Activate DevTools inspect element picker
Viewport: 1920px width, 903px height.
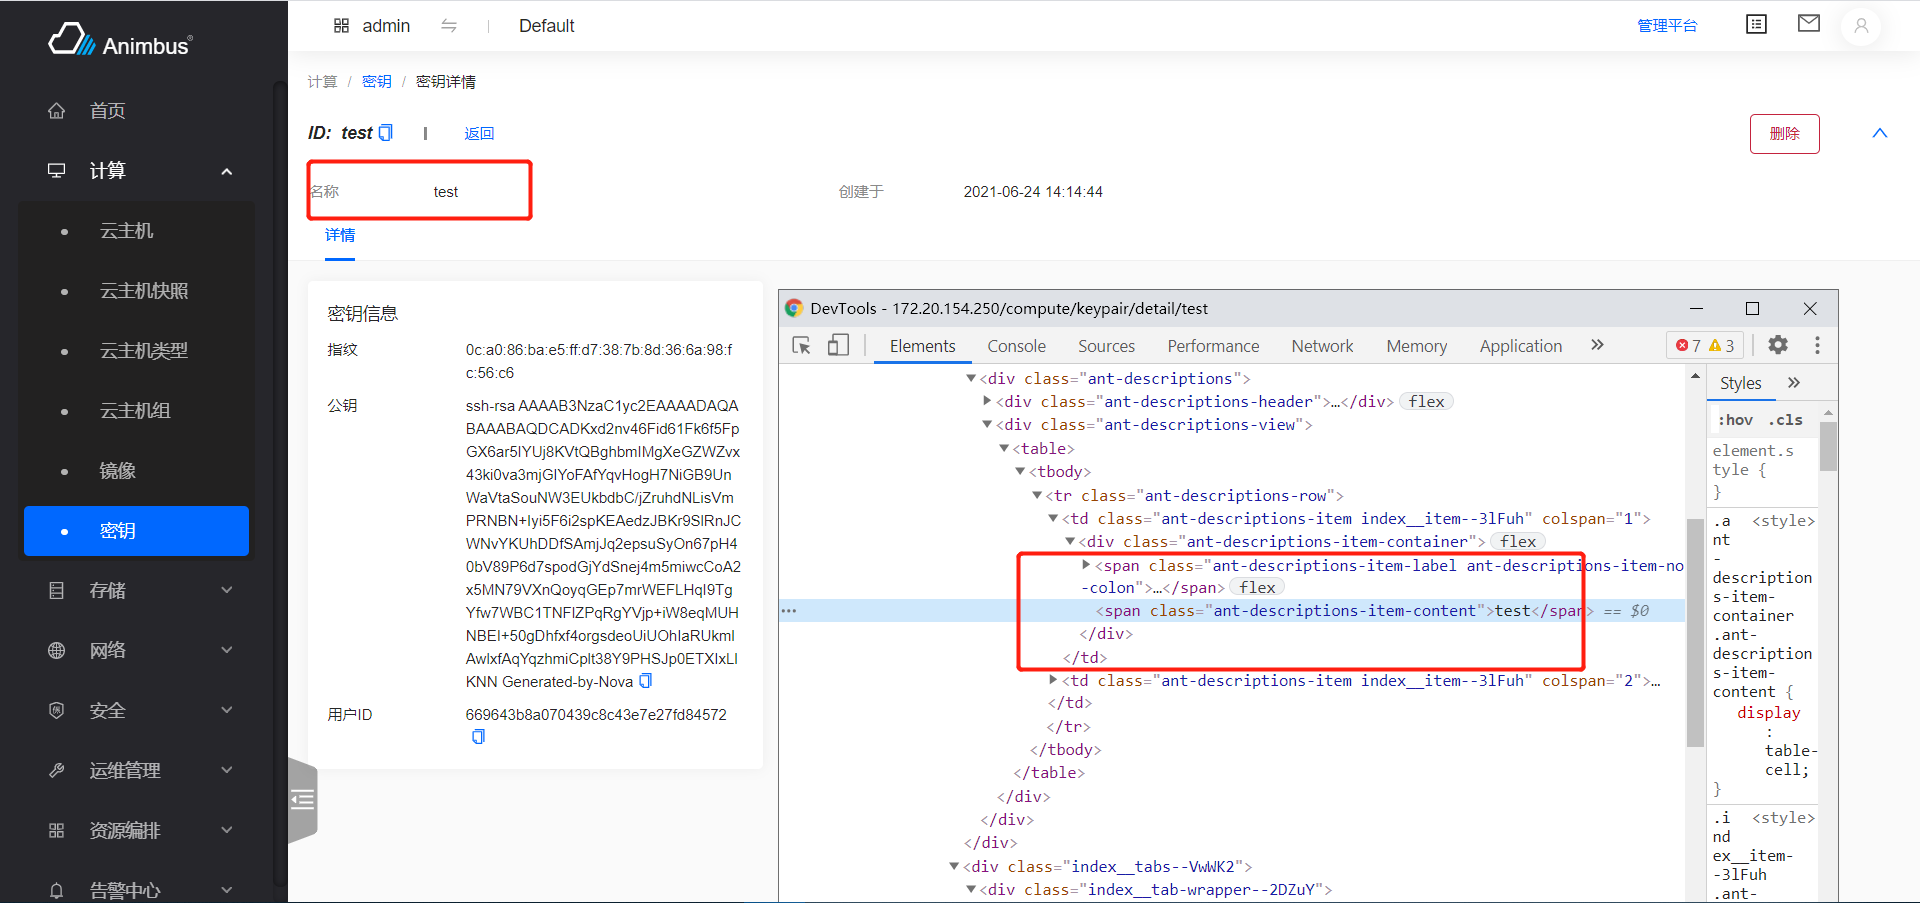point(801,346)
